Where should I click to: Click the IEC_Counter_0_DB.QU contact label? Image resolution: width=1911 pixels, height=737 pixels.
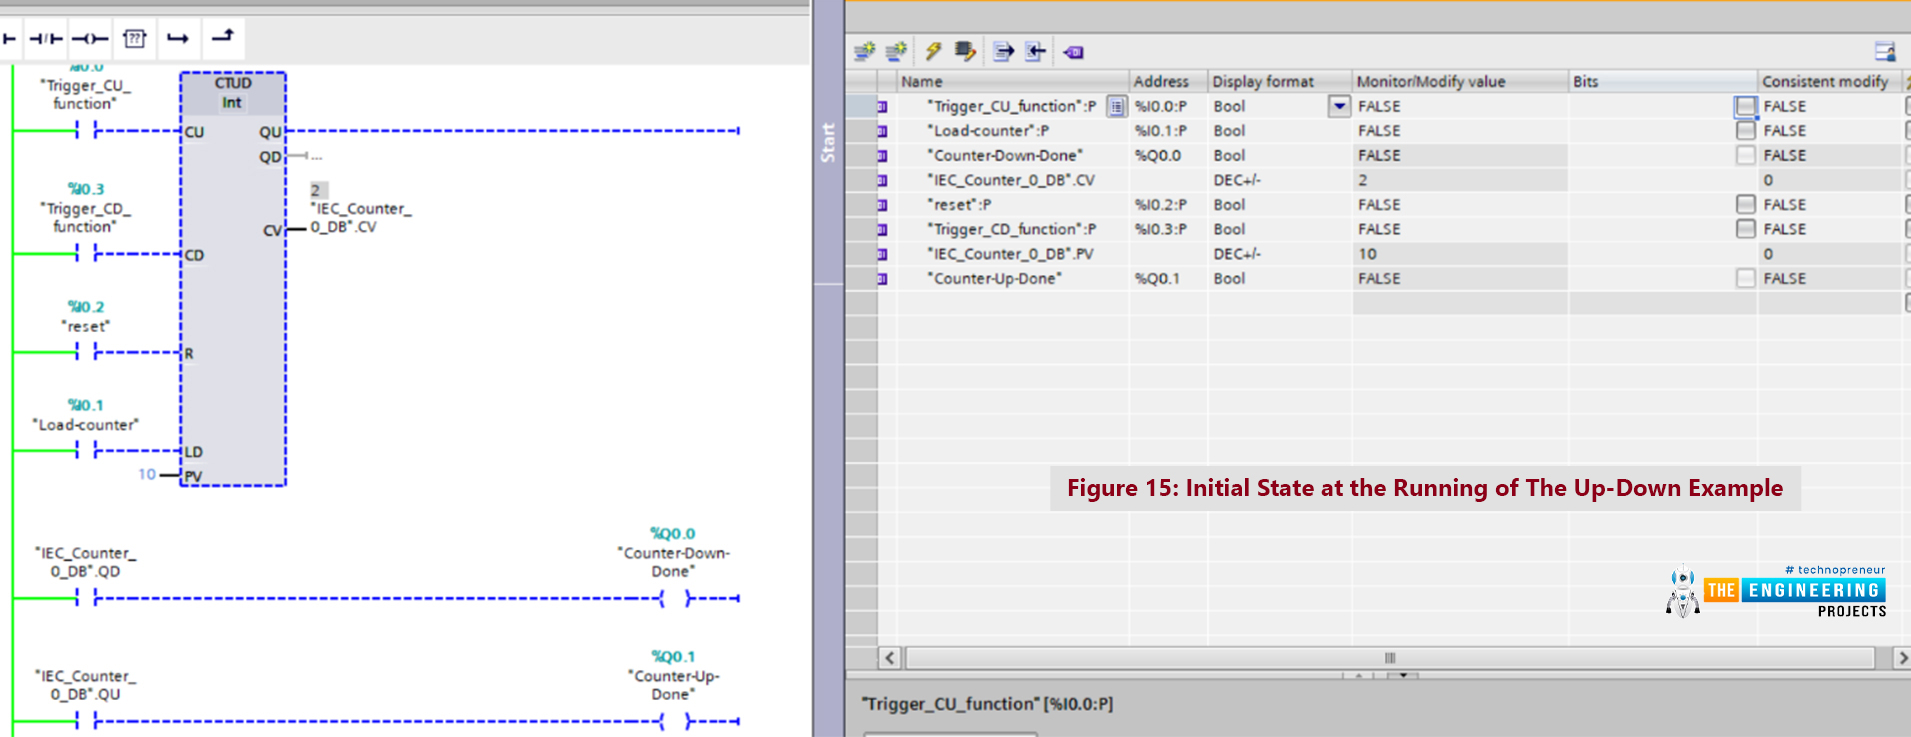click(85, 685)
